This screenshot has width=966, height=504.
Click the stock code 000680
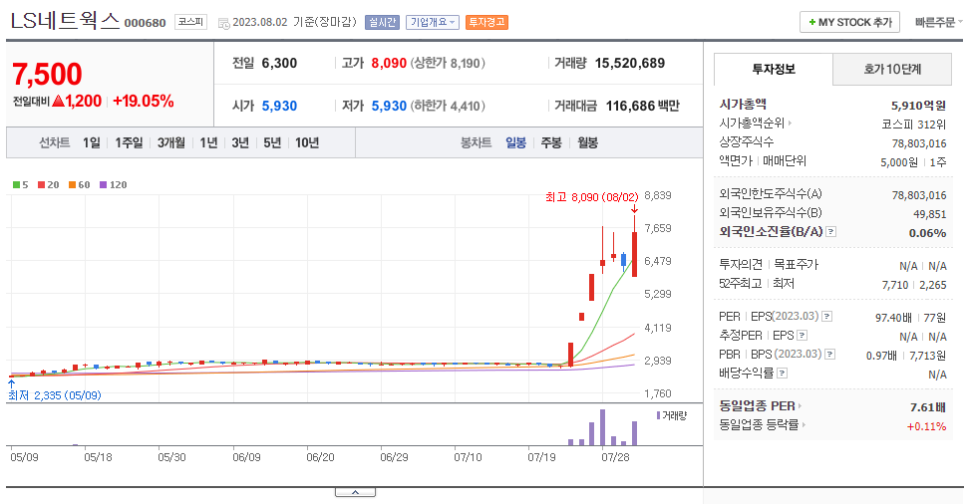[145, 23]
